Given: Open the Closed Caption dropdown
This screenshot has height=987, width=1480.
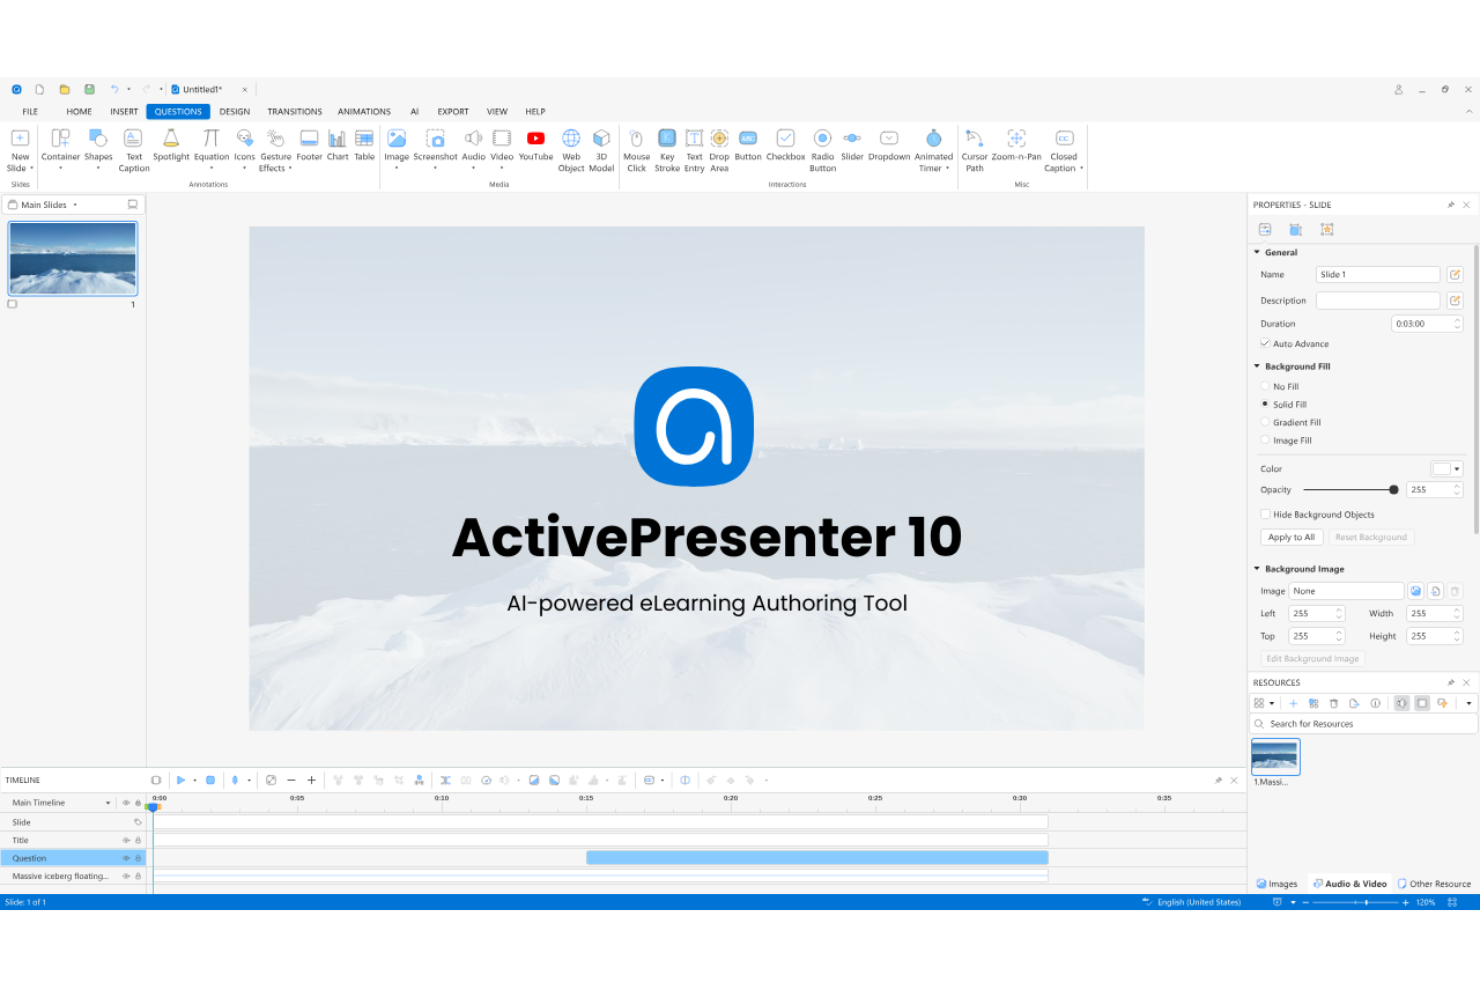Looking at the screenshot, I should click(x=1081, y=168).
